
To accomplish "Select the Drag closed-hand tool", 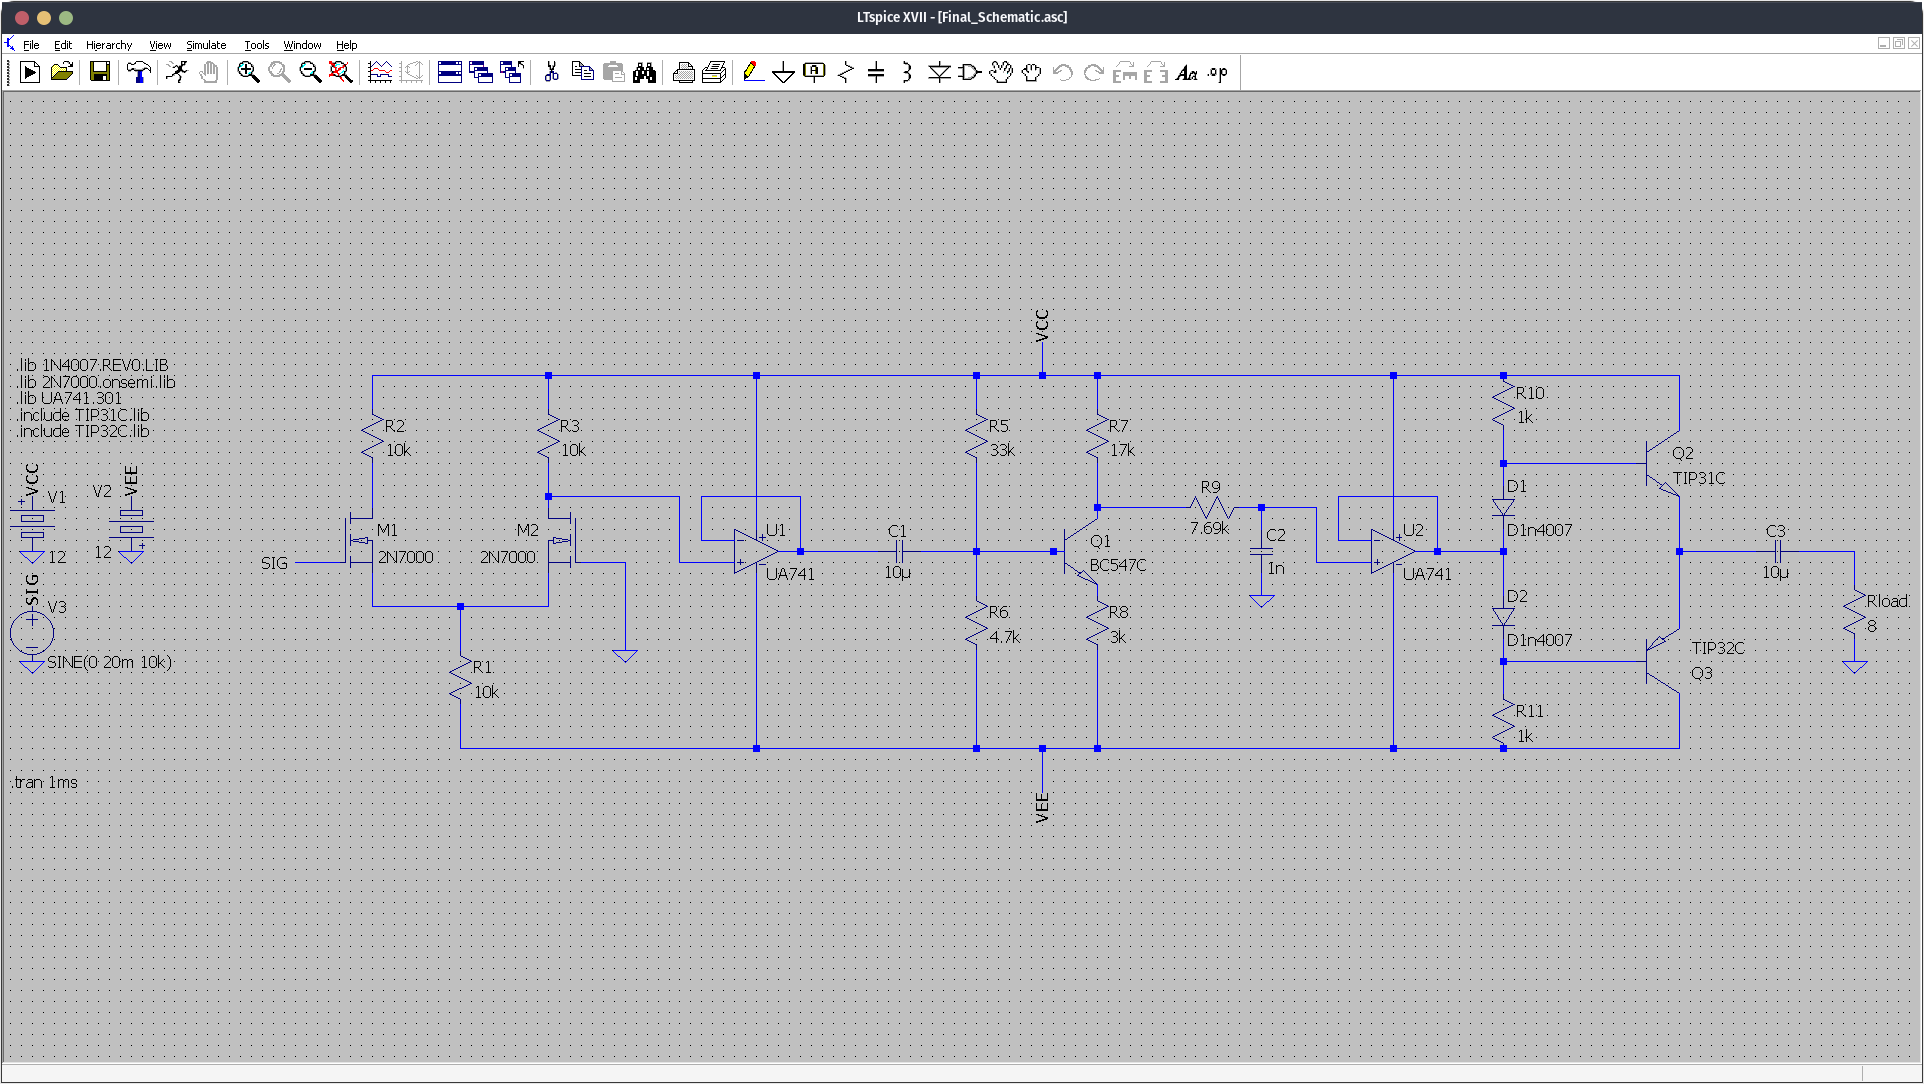I will coord(1032,72).
